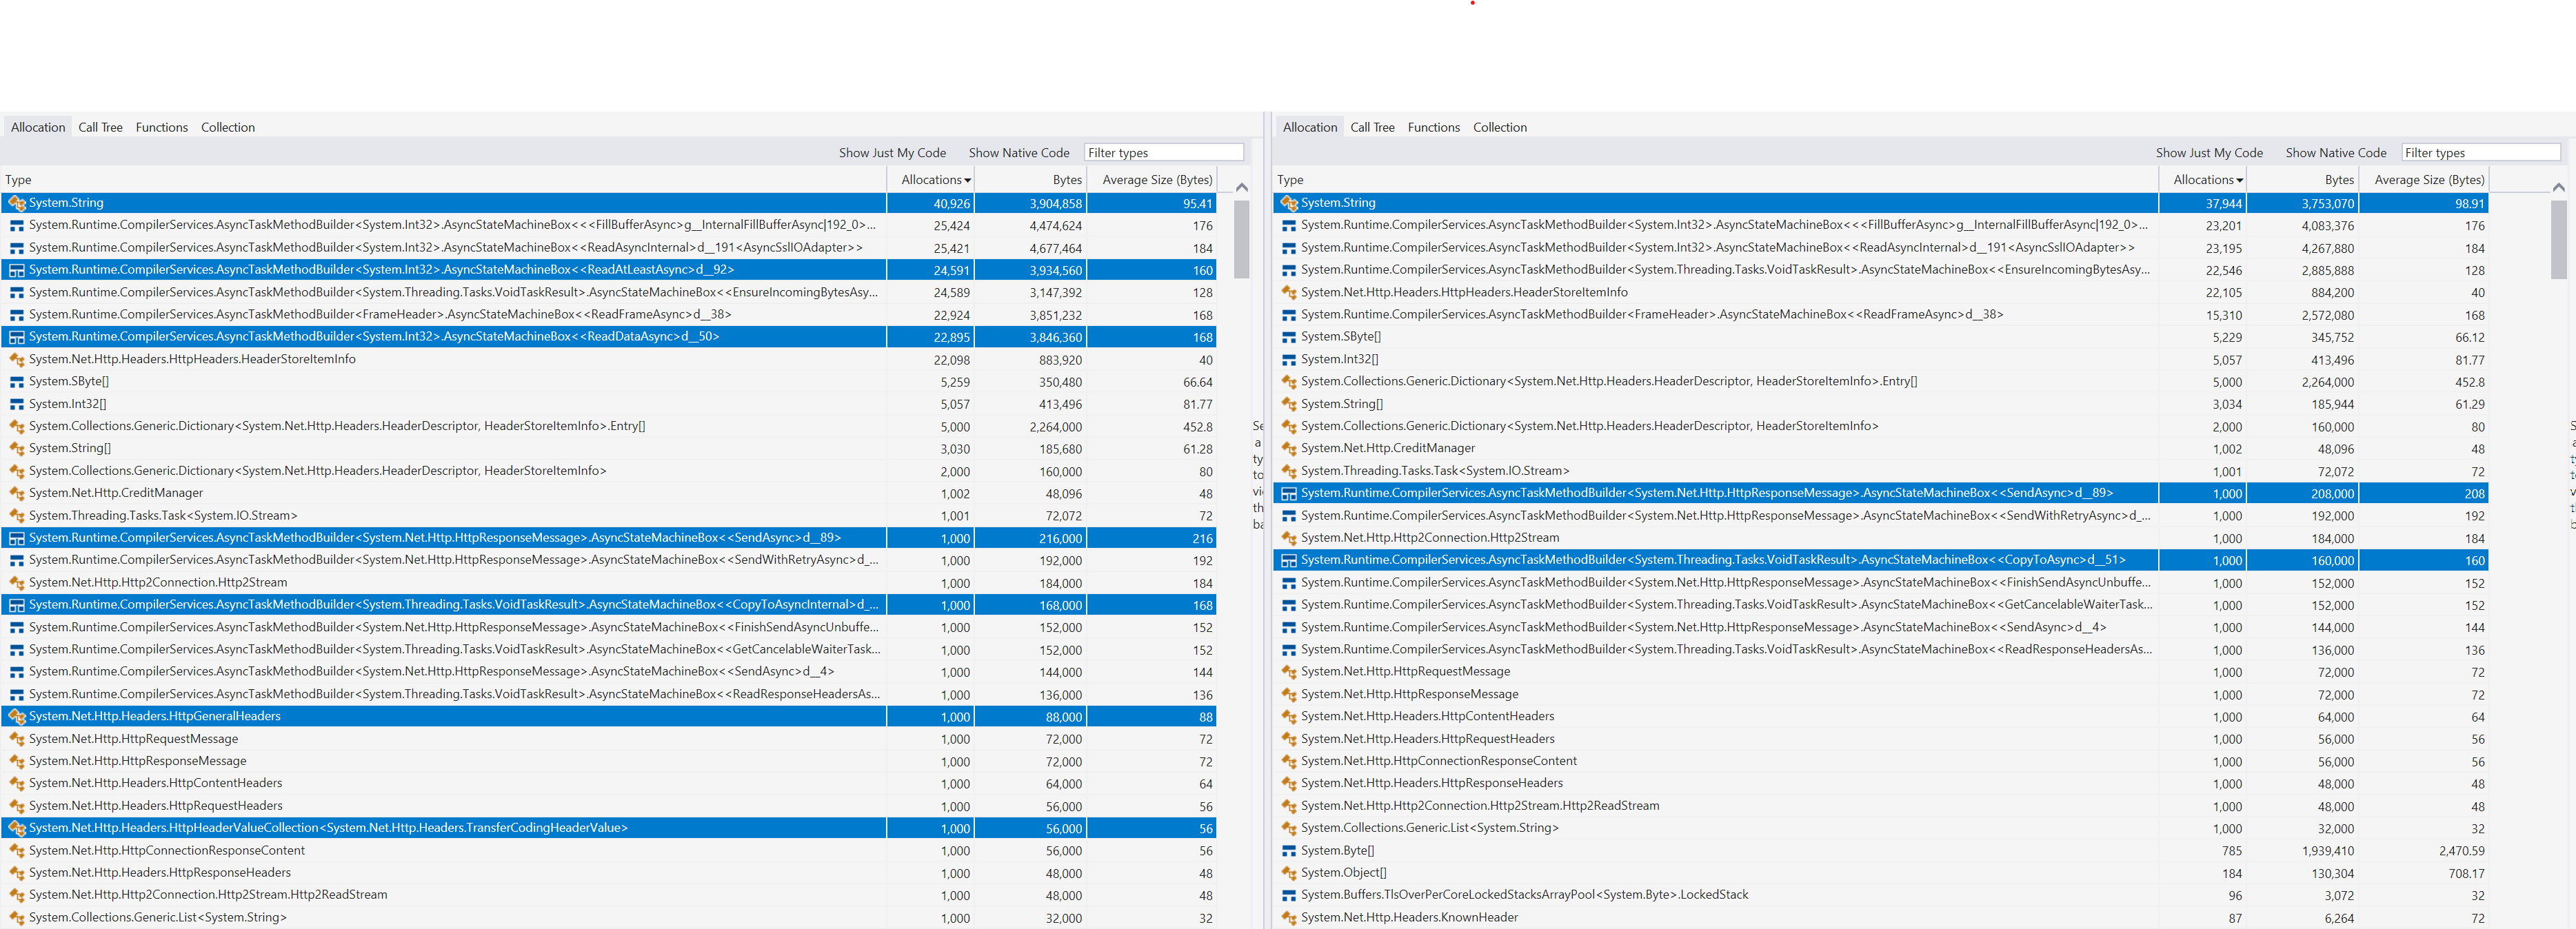Click the ReadAtLeastAsync row's struct icon in left panel

pos(16,270)
